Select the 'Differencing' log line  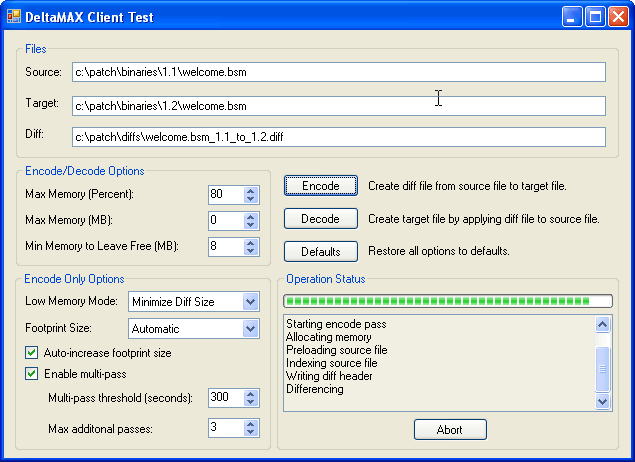[x=315, y=389]
